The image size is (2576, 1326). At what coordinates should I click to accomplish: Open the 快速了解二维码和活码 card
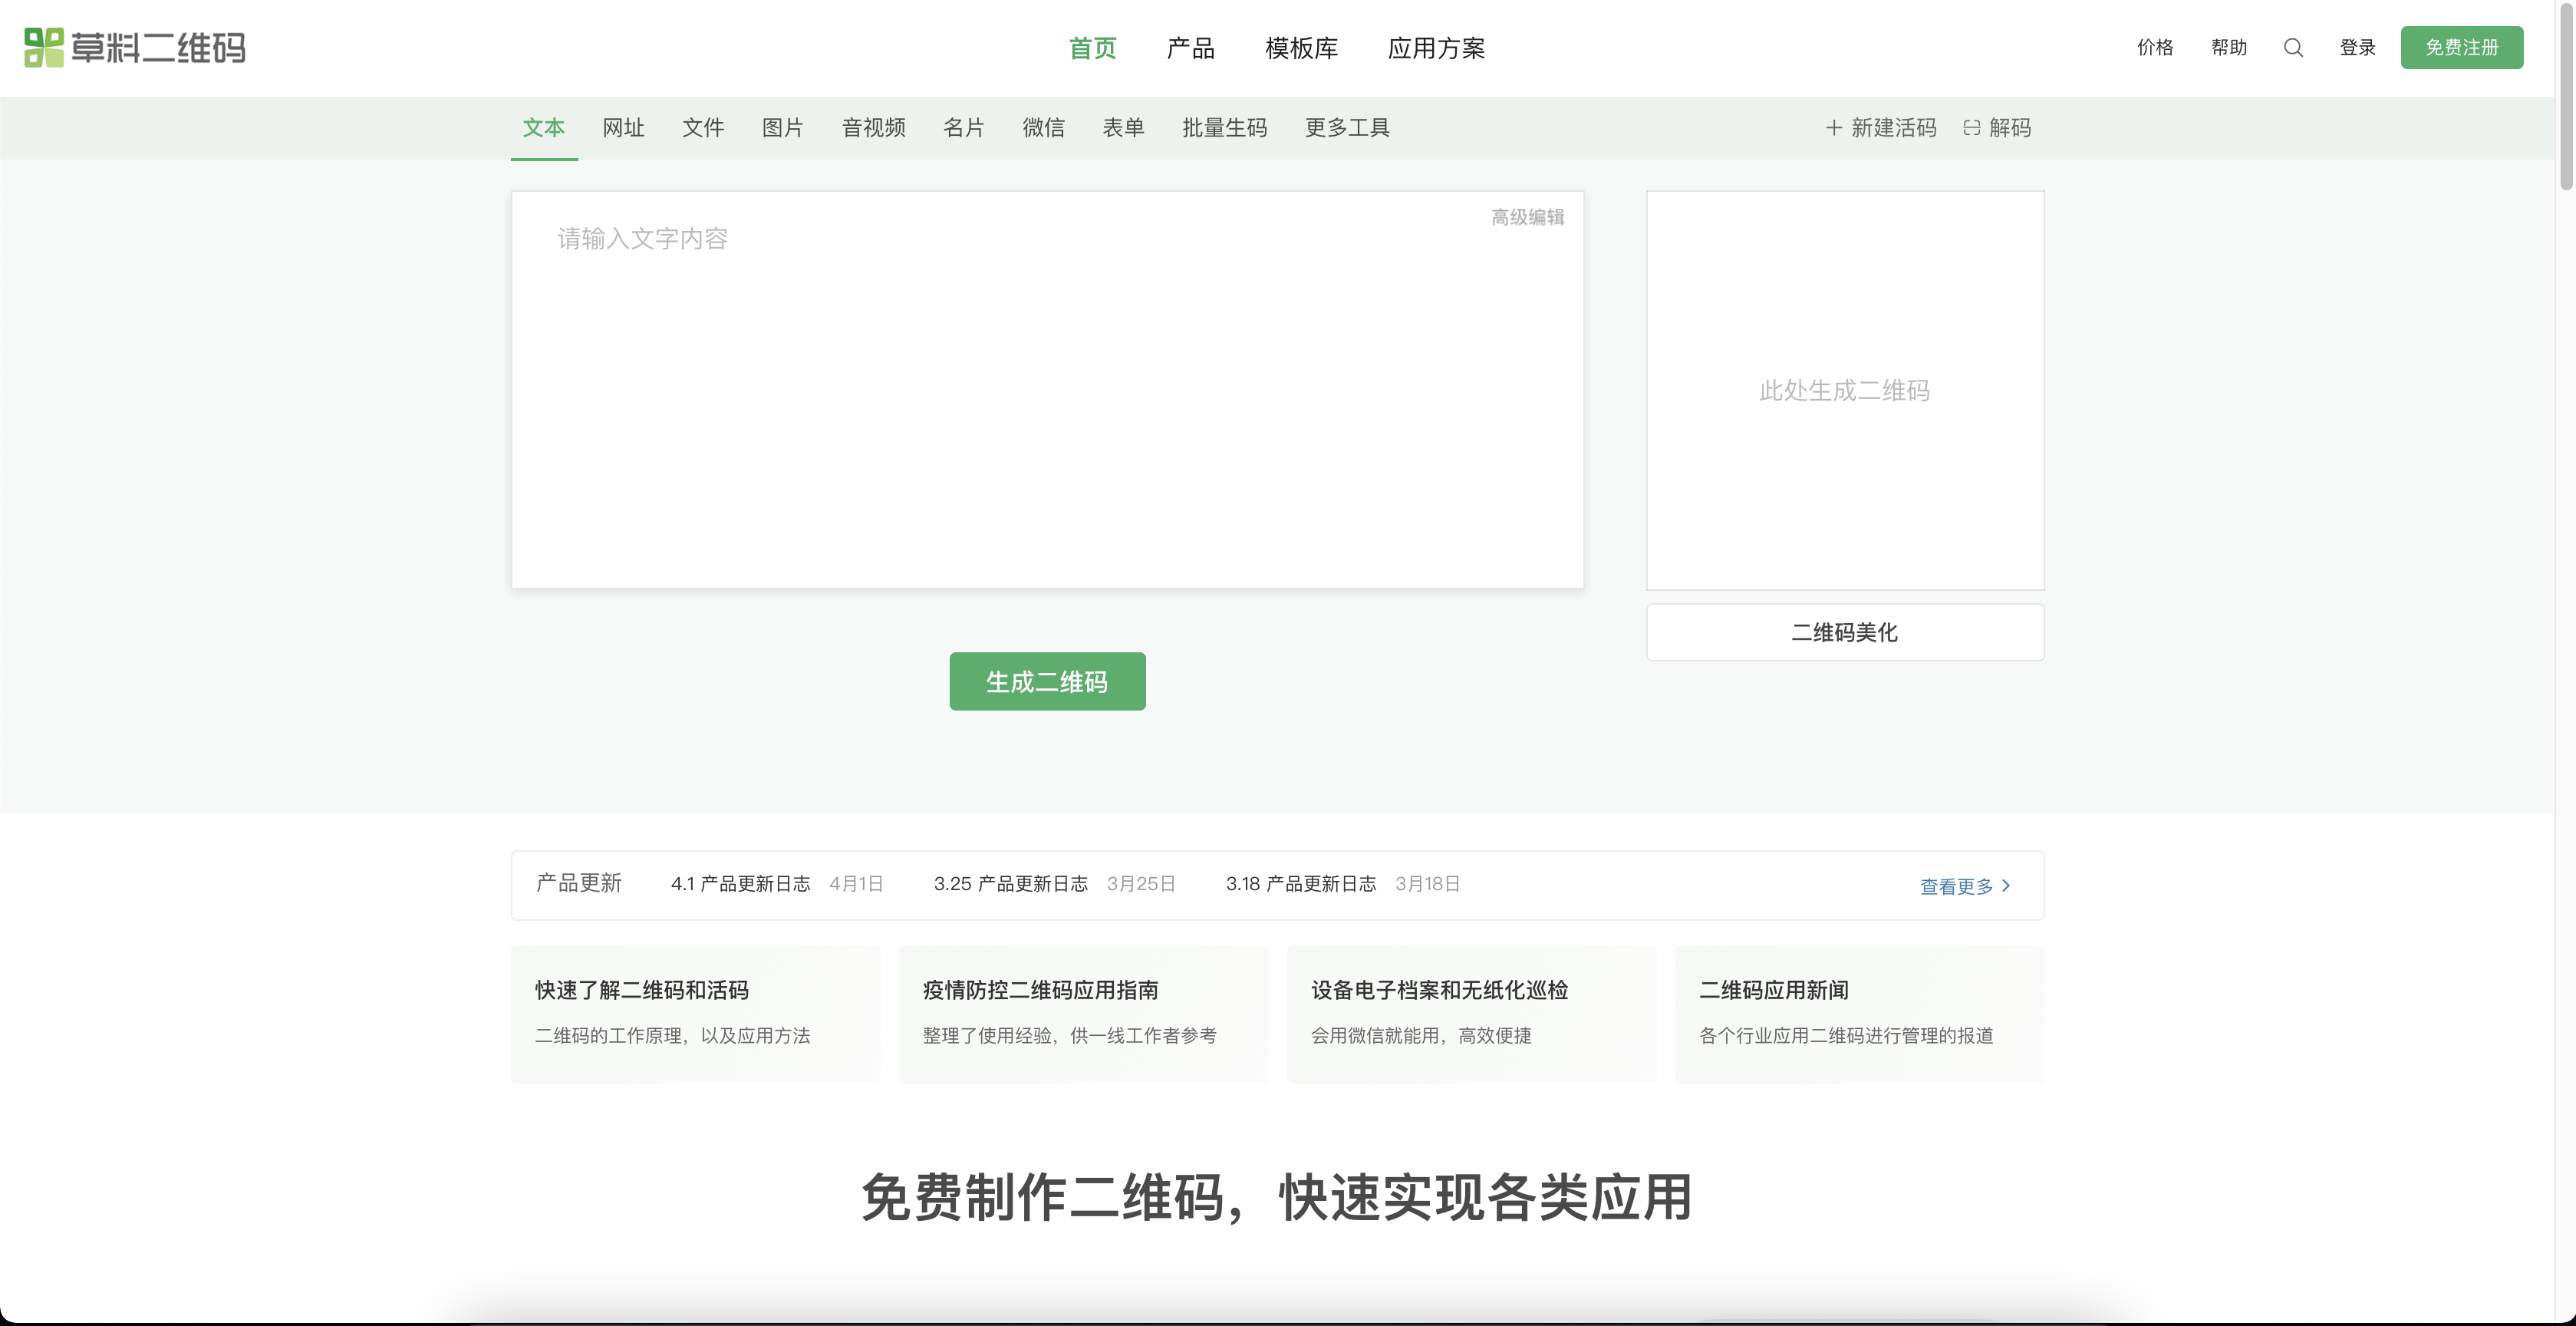(695, 1013)
